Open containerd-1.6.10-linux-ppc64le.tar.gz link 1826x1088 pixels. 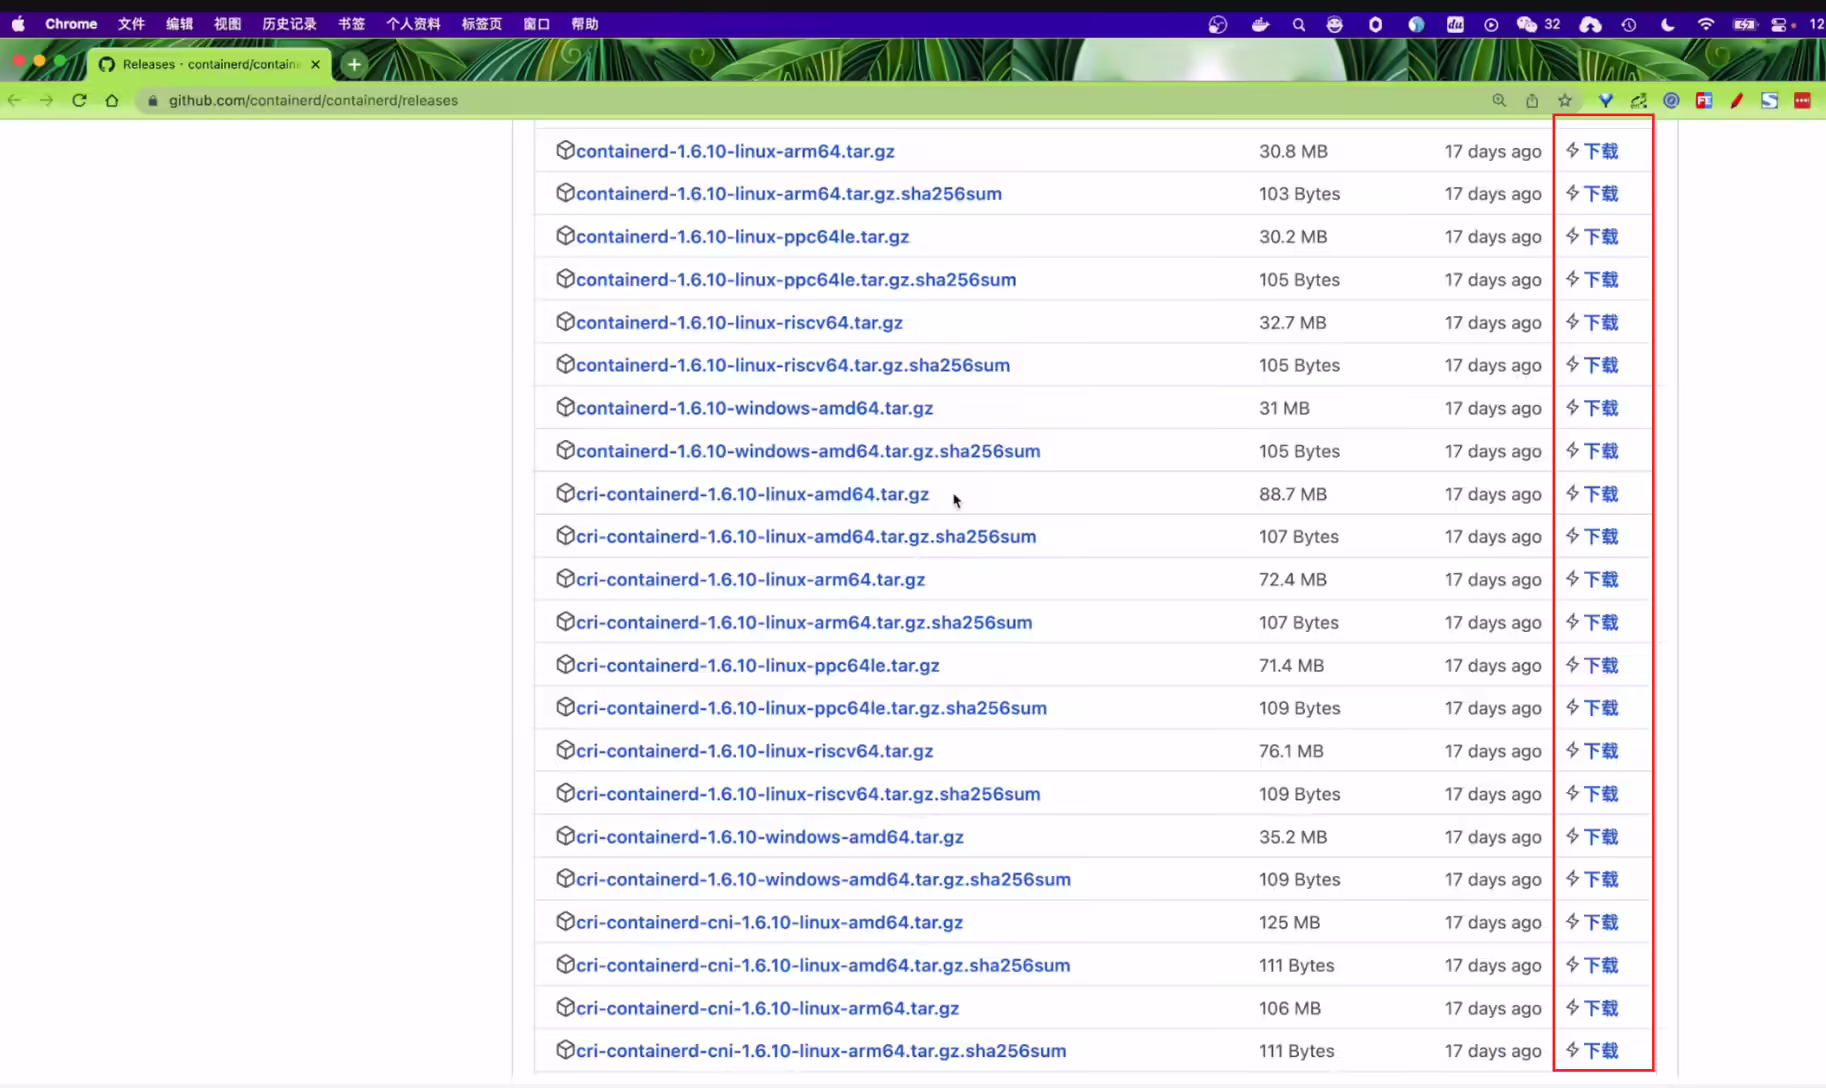point(742,237)
